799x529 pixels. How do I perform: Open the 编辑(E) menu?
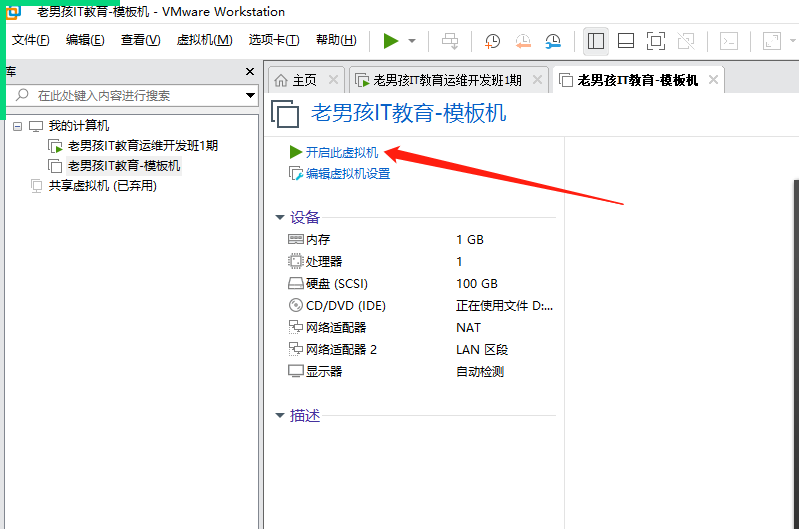(x=85, y=40)
